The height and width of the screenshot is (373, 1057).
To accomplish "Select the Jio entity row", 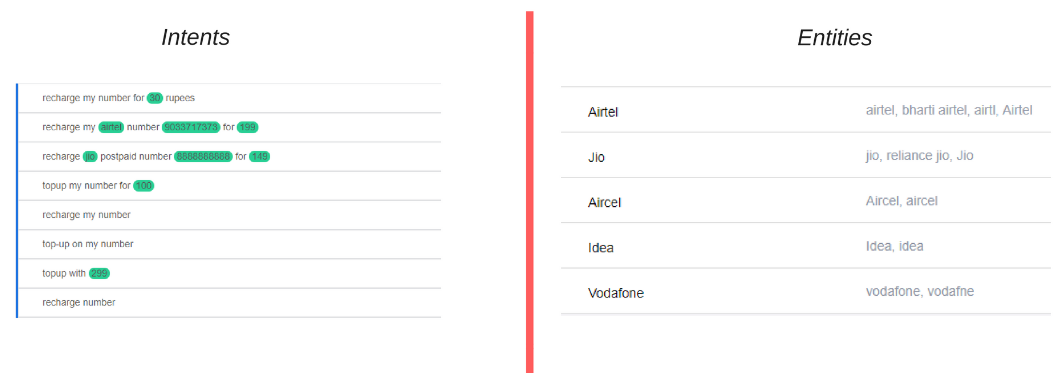I will [x=806, y=156].
